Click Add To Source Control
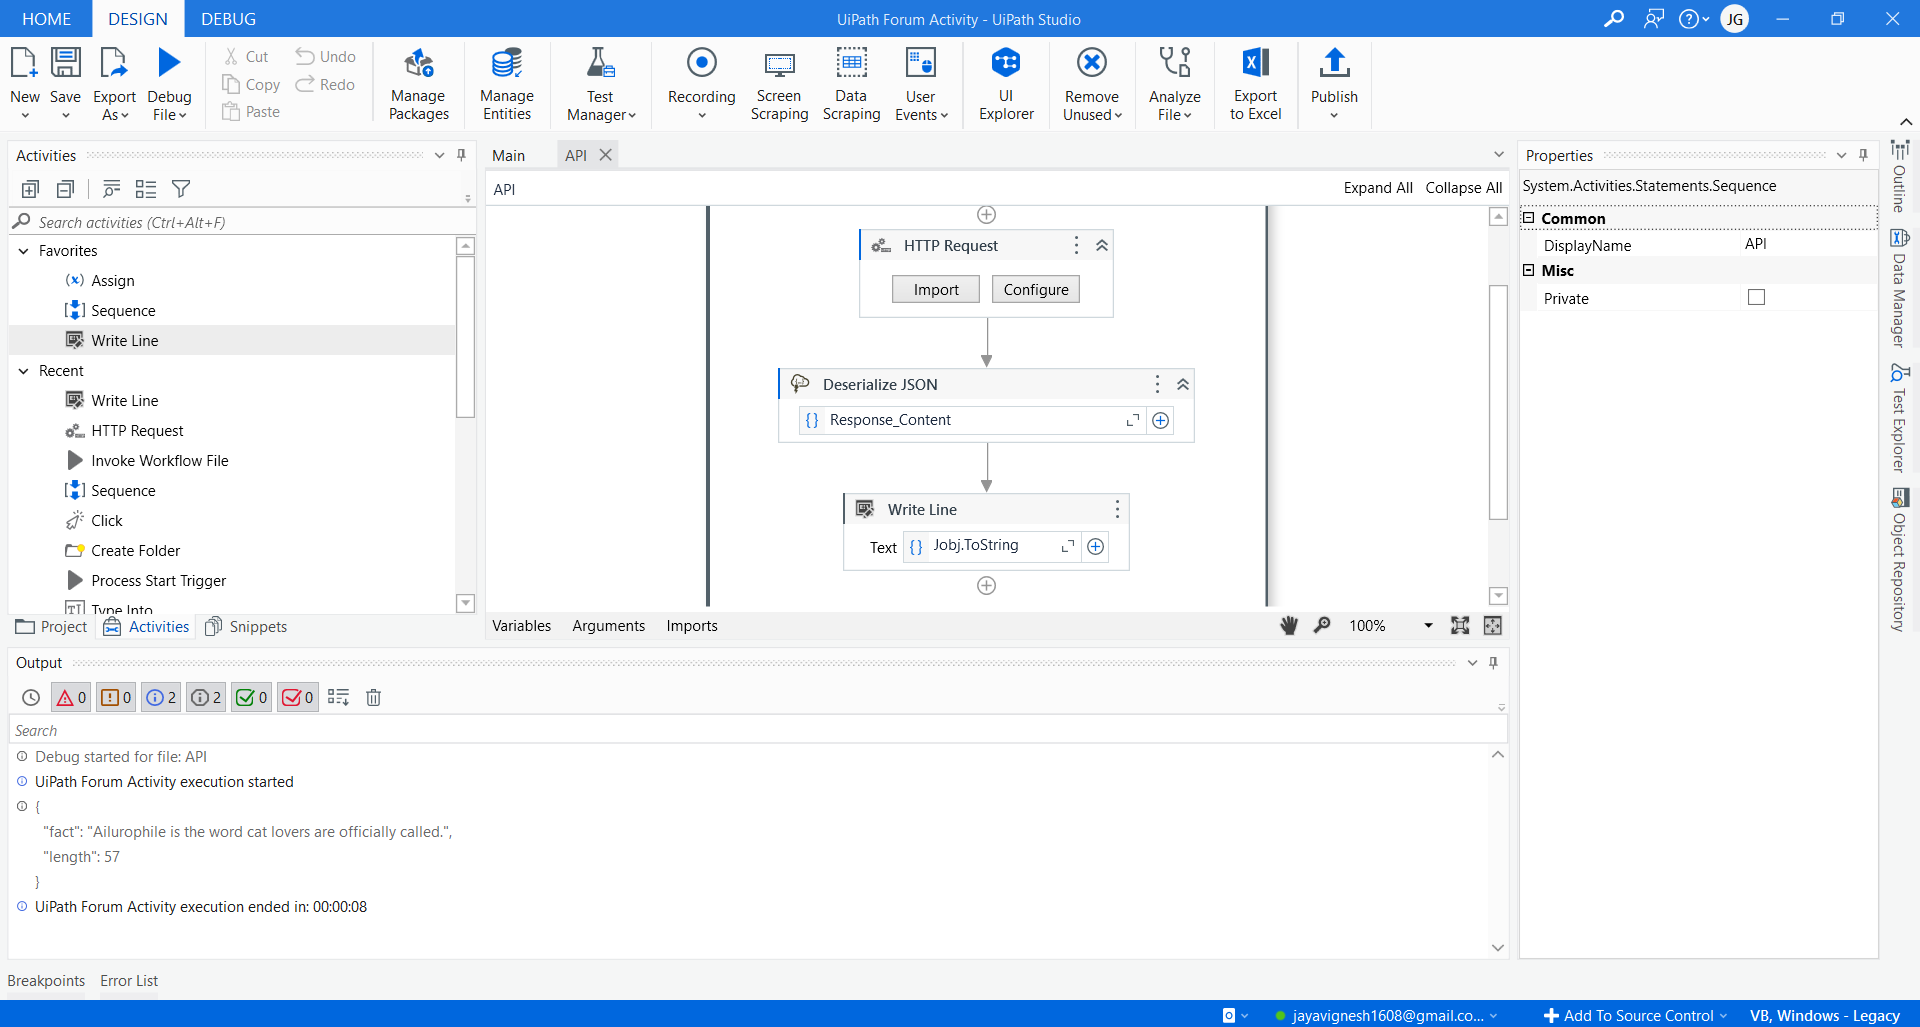This screenshot has height=1027, width=1920. pyautogui.click(x=1635, y=1015)
